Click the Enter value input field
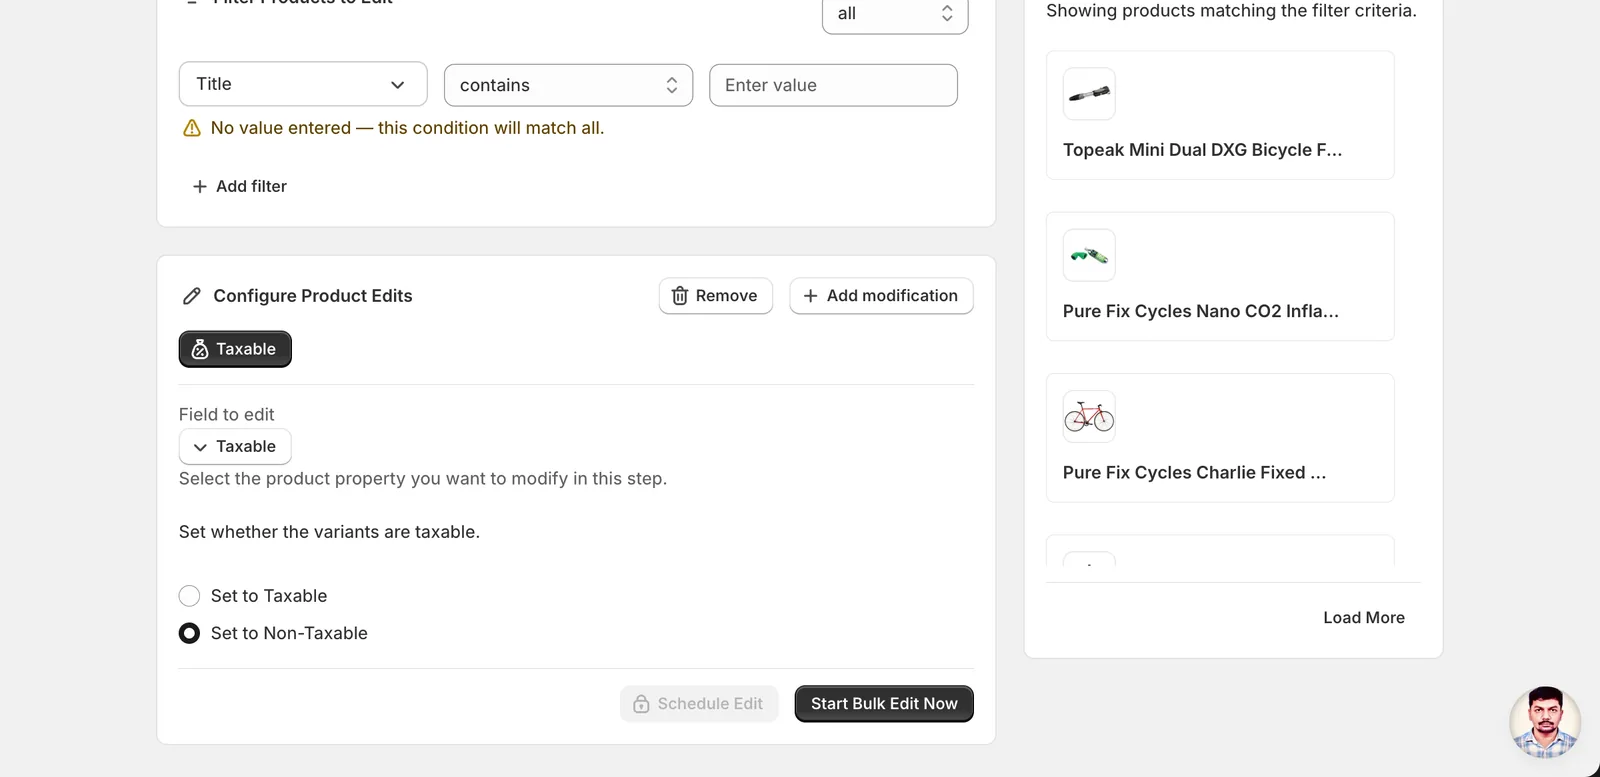 tap(833, 85)
